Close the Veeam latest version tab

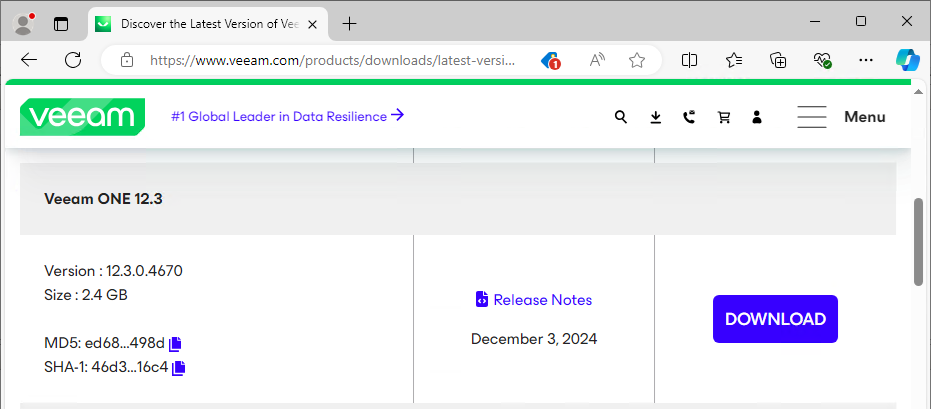click(313, 24)
